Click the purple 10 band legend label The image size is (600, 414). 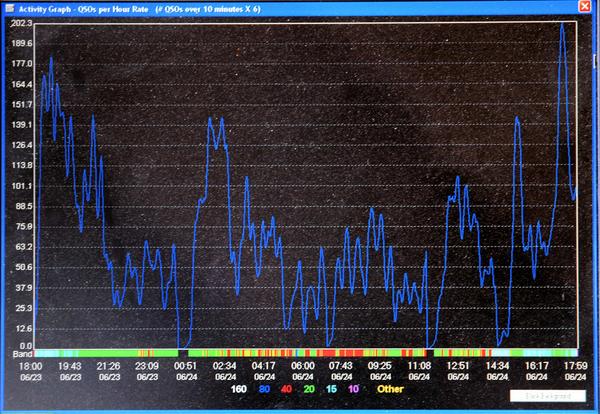(x=353, y=389)
